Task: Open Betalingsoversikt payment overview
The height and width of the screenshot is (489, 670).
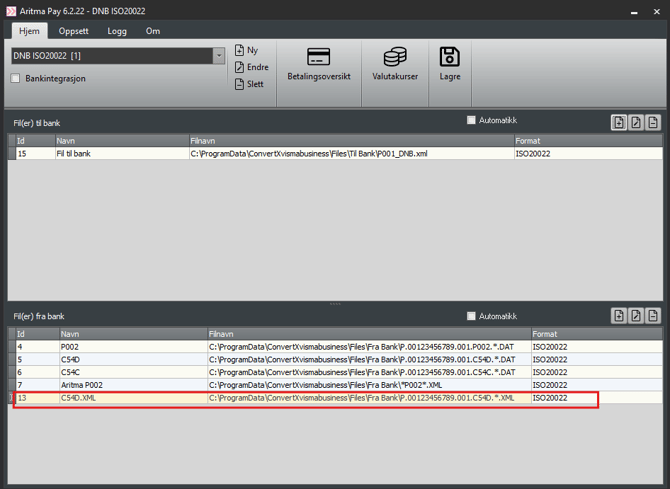Action: [x=318, y=64]
